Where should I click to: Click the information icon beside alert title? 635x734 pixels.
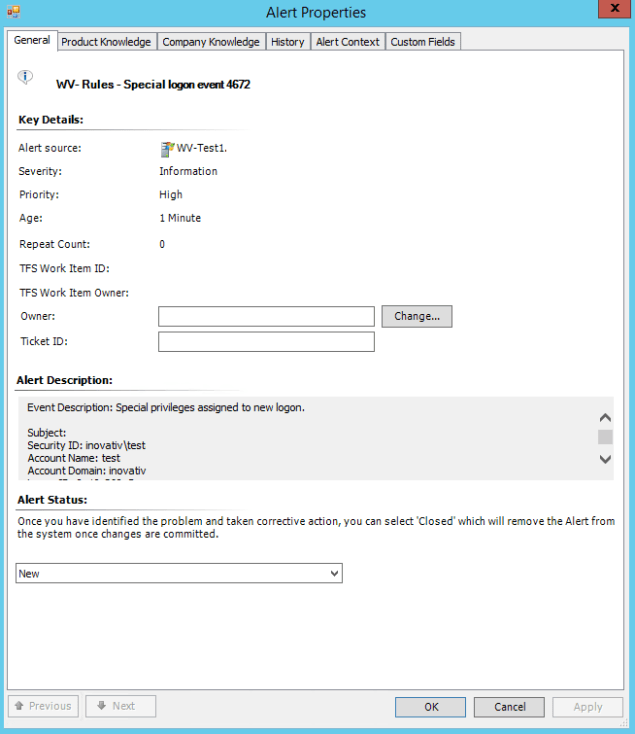[26, 77]
